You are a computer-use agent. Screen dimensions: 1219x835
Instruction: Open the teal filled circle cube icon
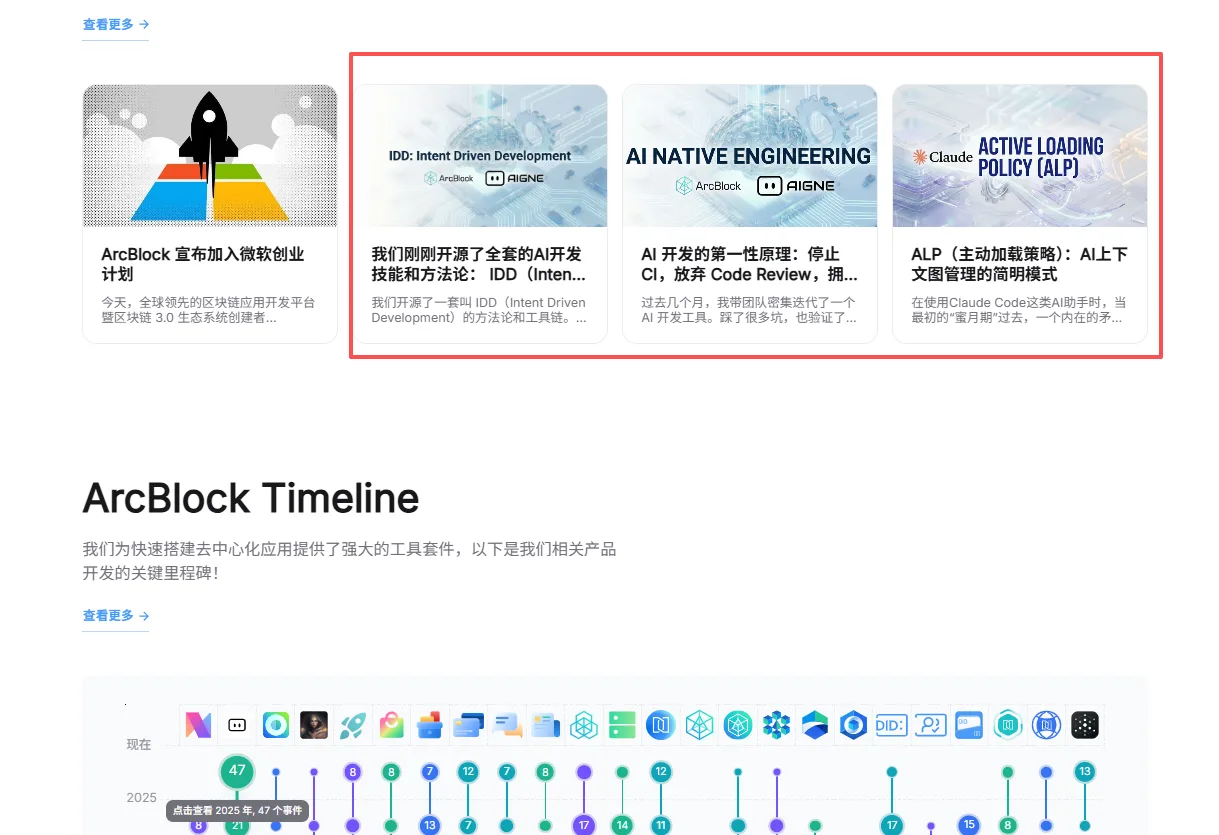tap(738, 725)
